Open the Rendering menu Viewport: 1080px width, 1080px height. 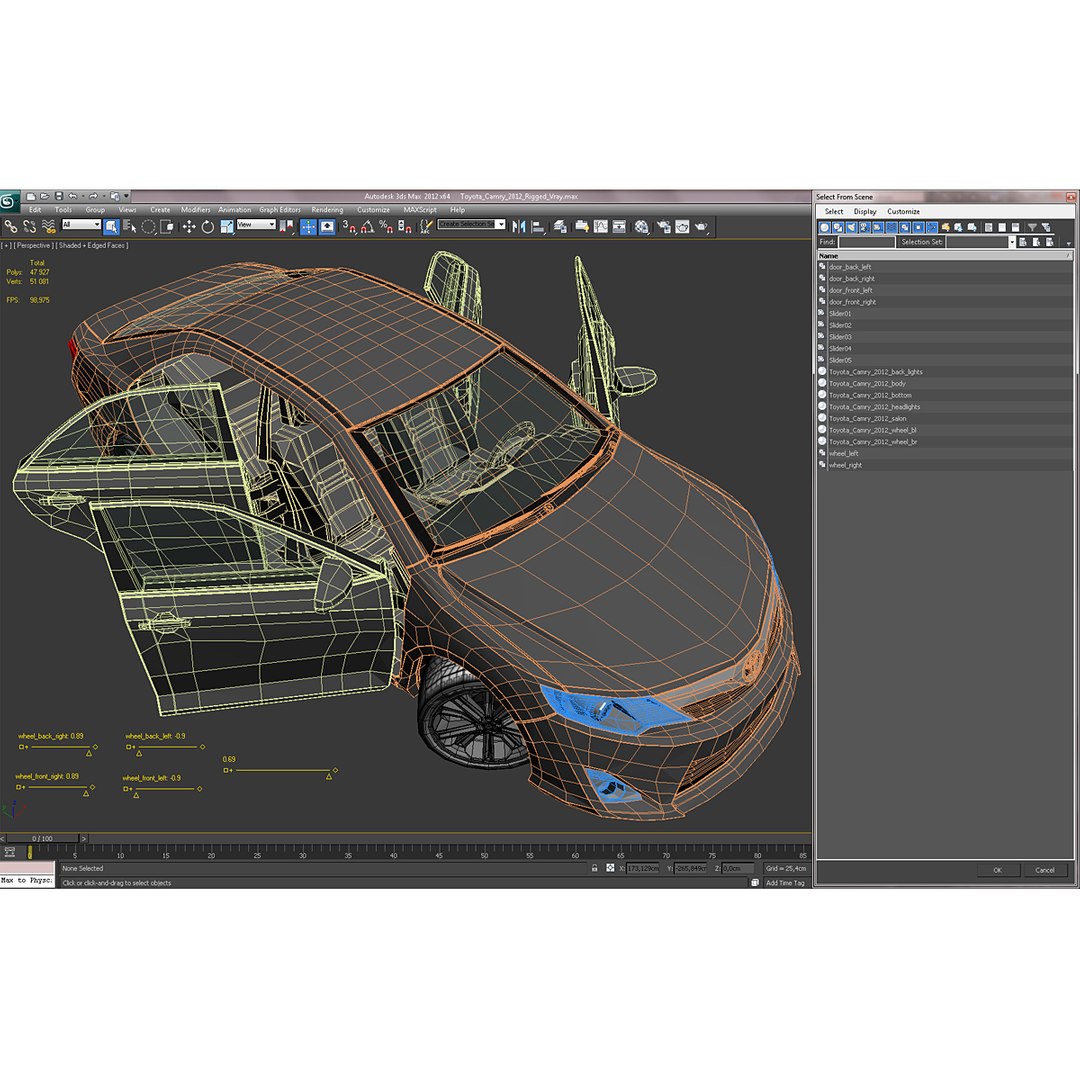(x=327, y=210)
